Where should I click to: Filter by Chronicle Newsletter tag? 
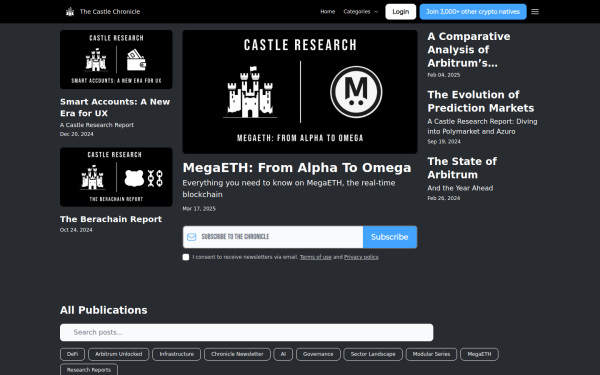(237, 354)
